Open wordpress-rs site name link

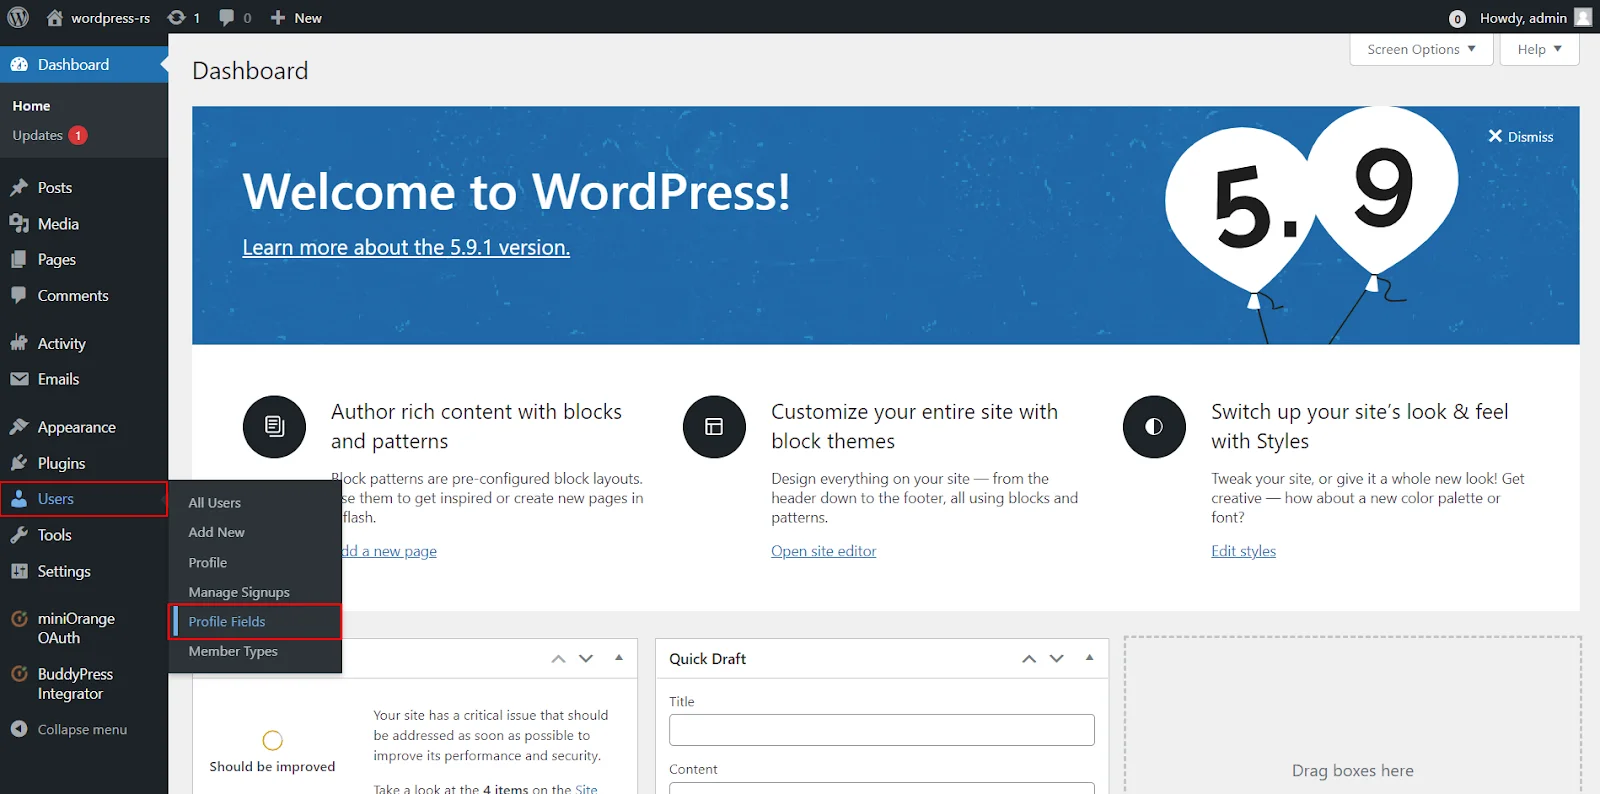(x=111, y=18)
